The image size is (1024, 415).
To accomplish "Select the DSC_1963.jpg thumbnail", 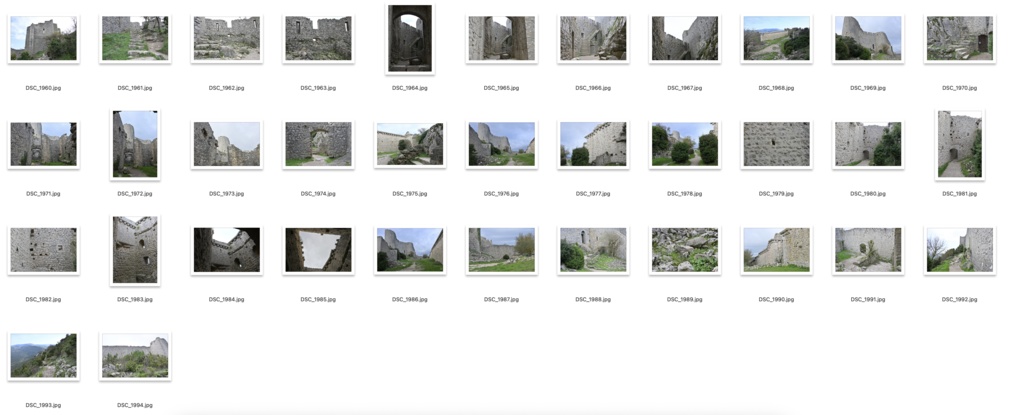I will click(318, 39).
